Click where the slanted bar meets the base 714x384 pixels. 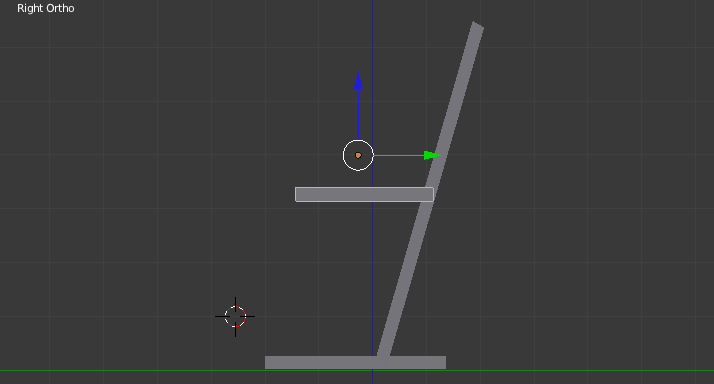[x=383, y=357]
